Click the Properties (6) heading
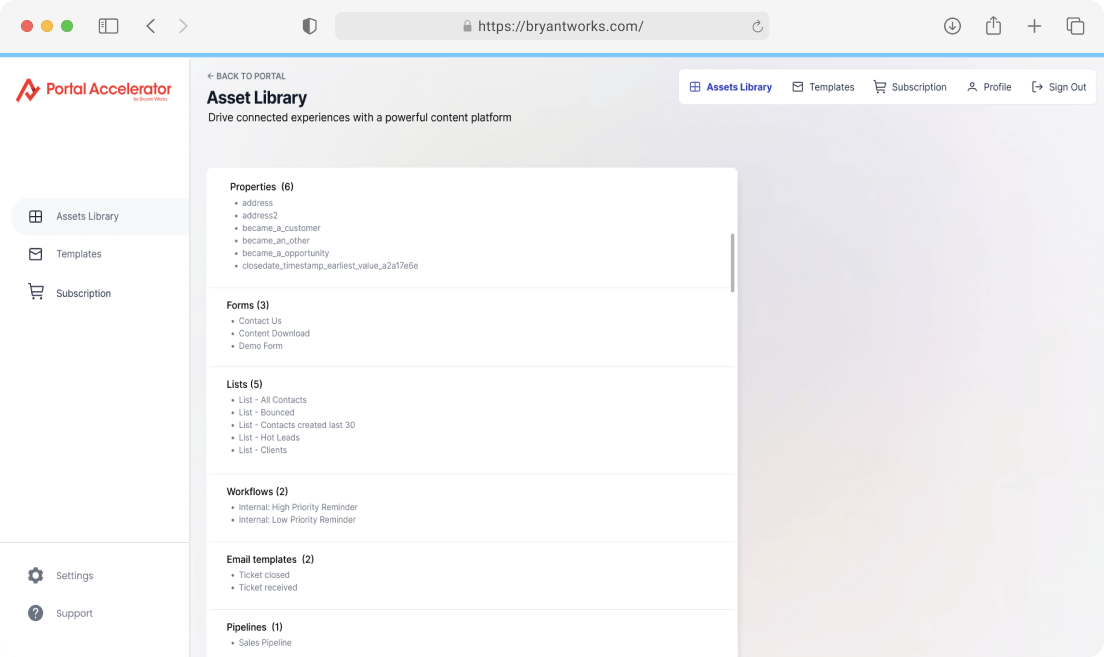Viewport: 1104px width, 657px height. (x=262, y=187)
